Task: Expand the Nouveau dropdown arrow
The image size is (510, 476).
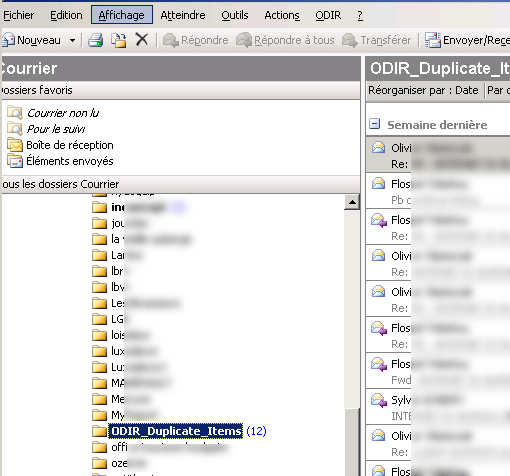Action: click(x=72, y=41)
